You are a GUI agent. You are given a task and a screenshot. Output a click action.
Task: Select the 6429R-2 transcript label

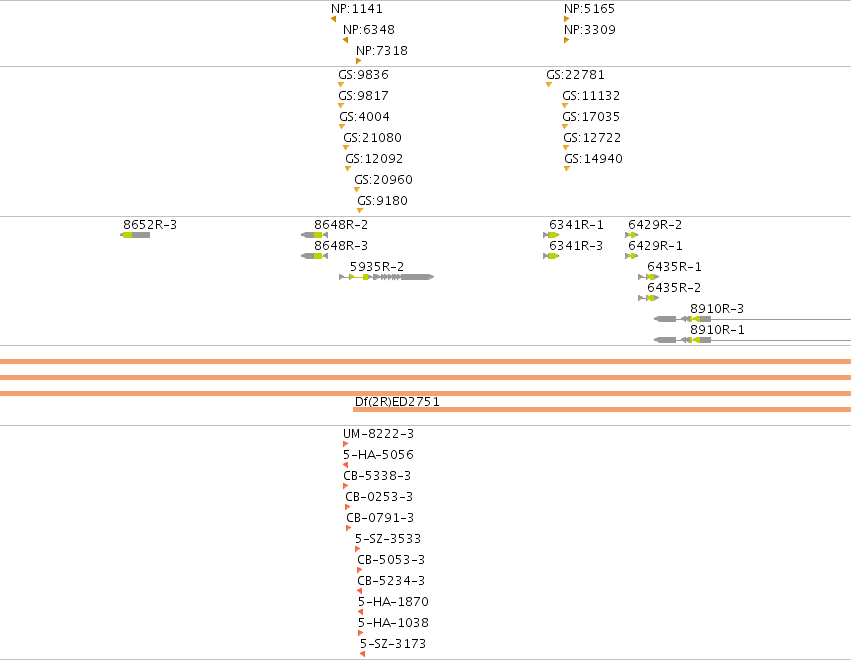pos(655,225)
